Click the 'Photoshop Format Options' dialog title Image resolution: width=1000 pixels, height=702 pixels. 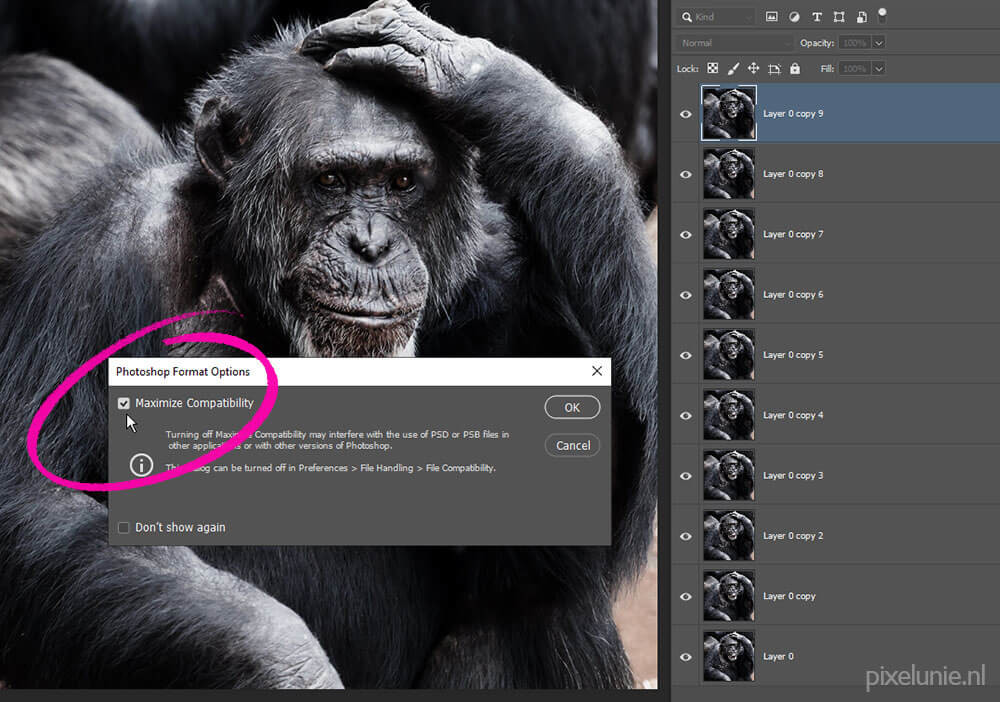pos(183,372)
